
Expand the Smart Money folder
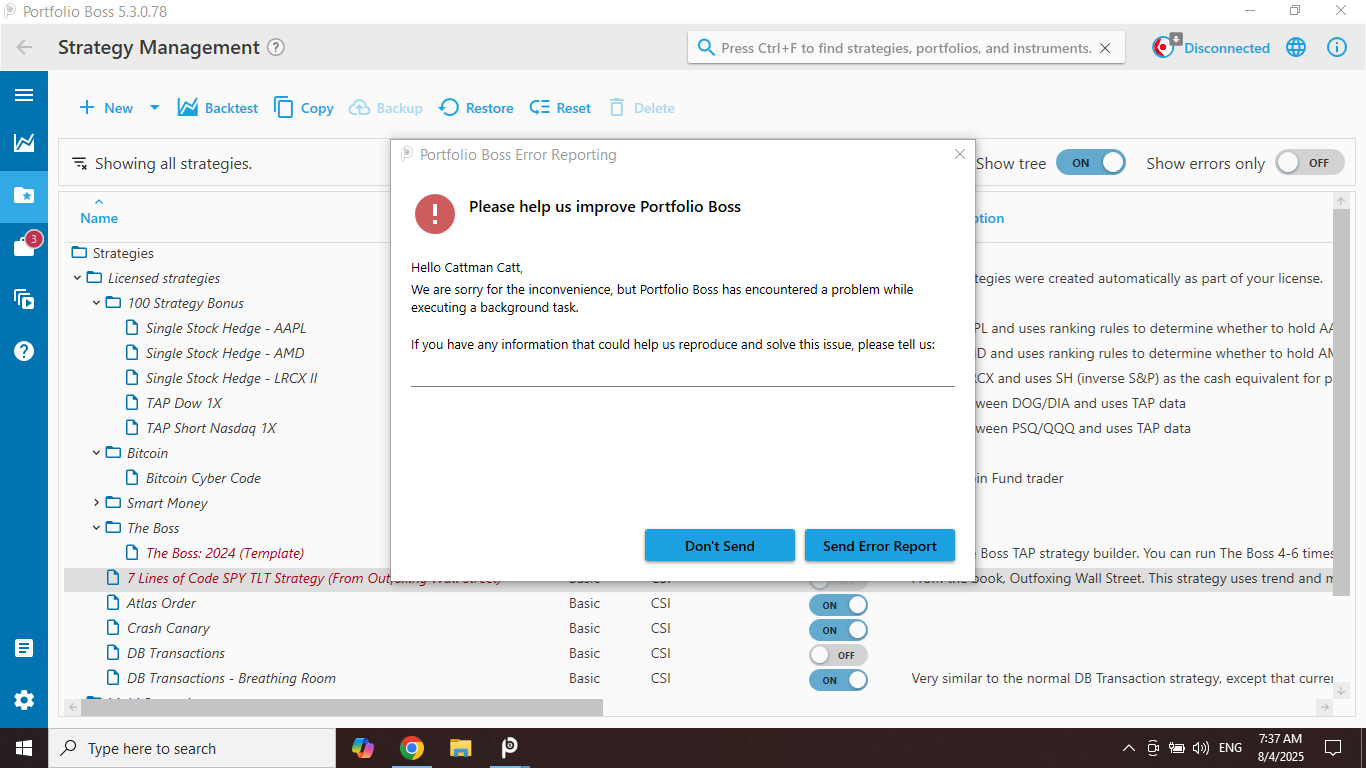[x=97, y=503]
